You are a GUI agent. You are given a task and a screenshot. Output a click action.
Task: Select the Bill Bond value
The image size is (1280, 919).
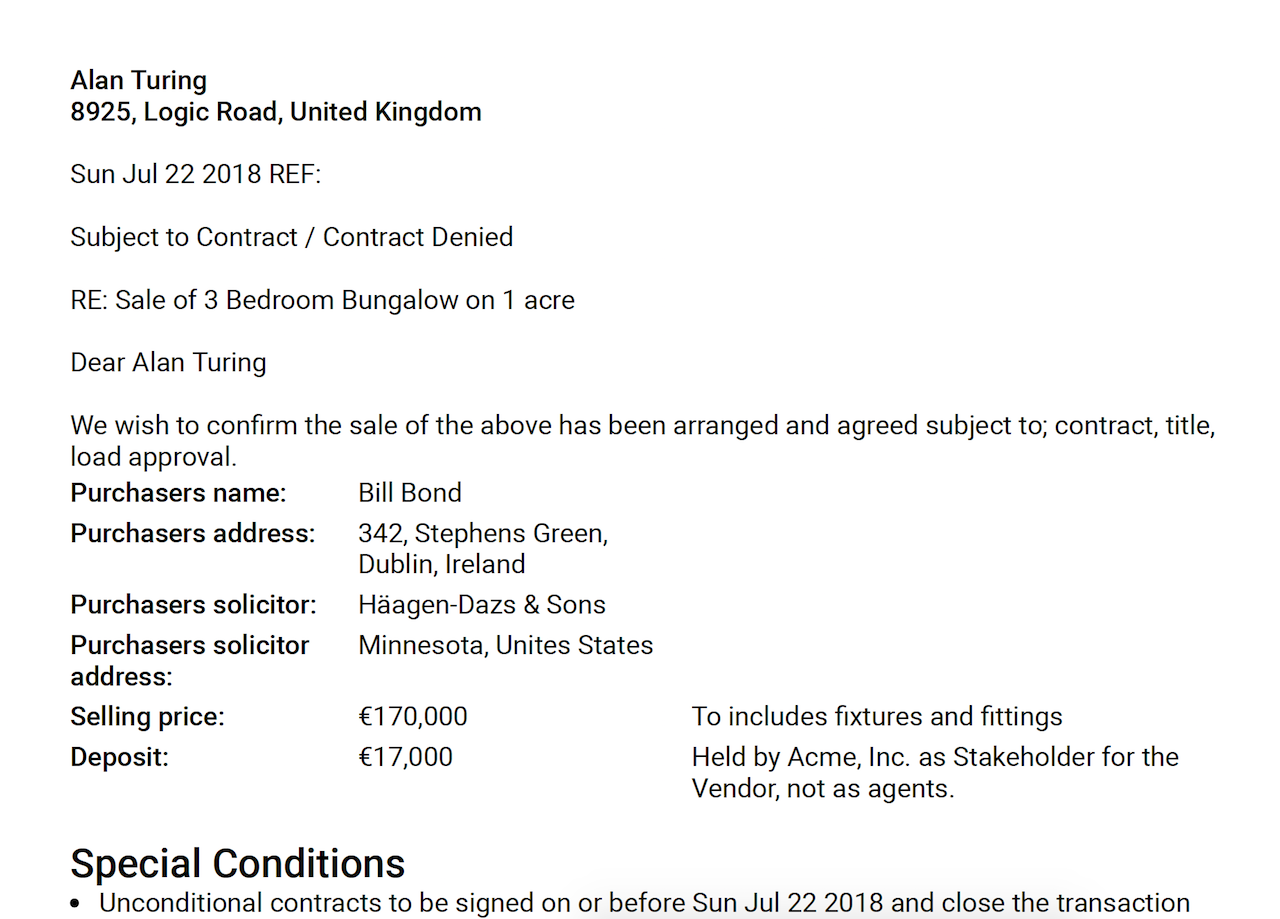(x=410, y=493)
